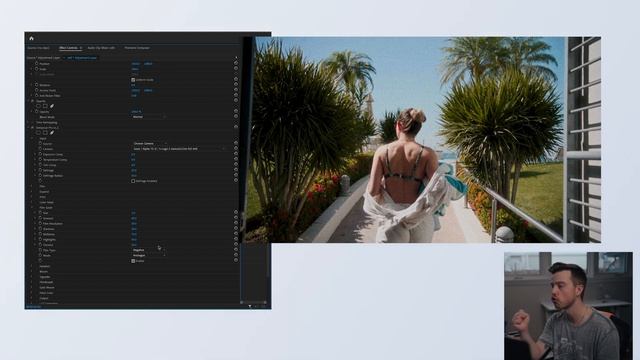Click the adjustment layer sequence link

(x=82, y=58)
